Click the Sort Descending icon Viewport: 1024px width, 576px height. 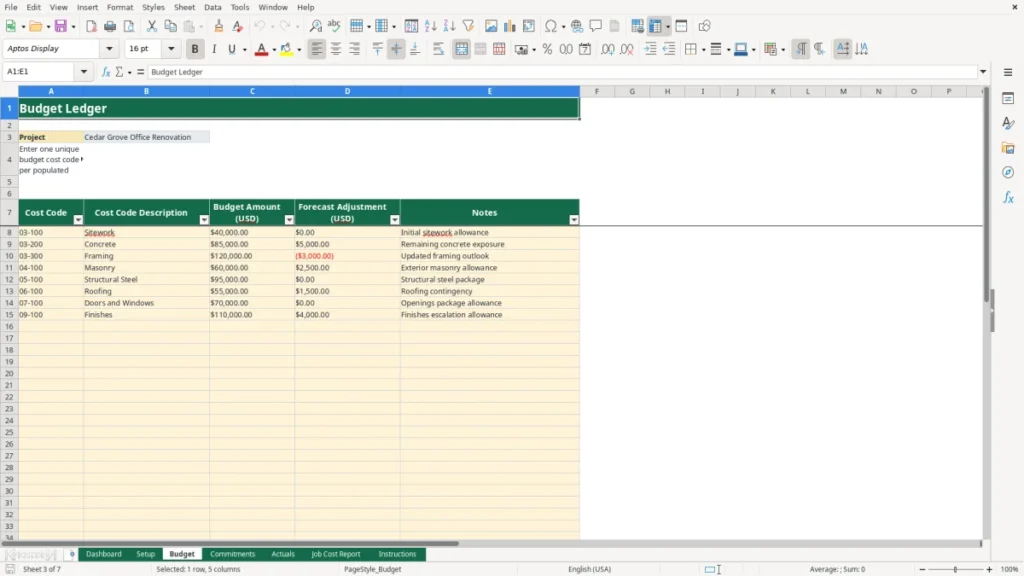[449, 26]
